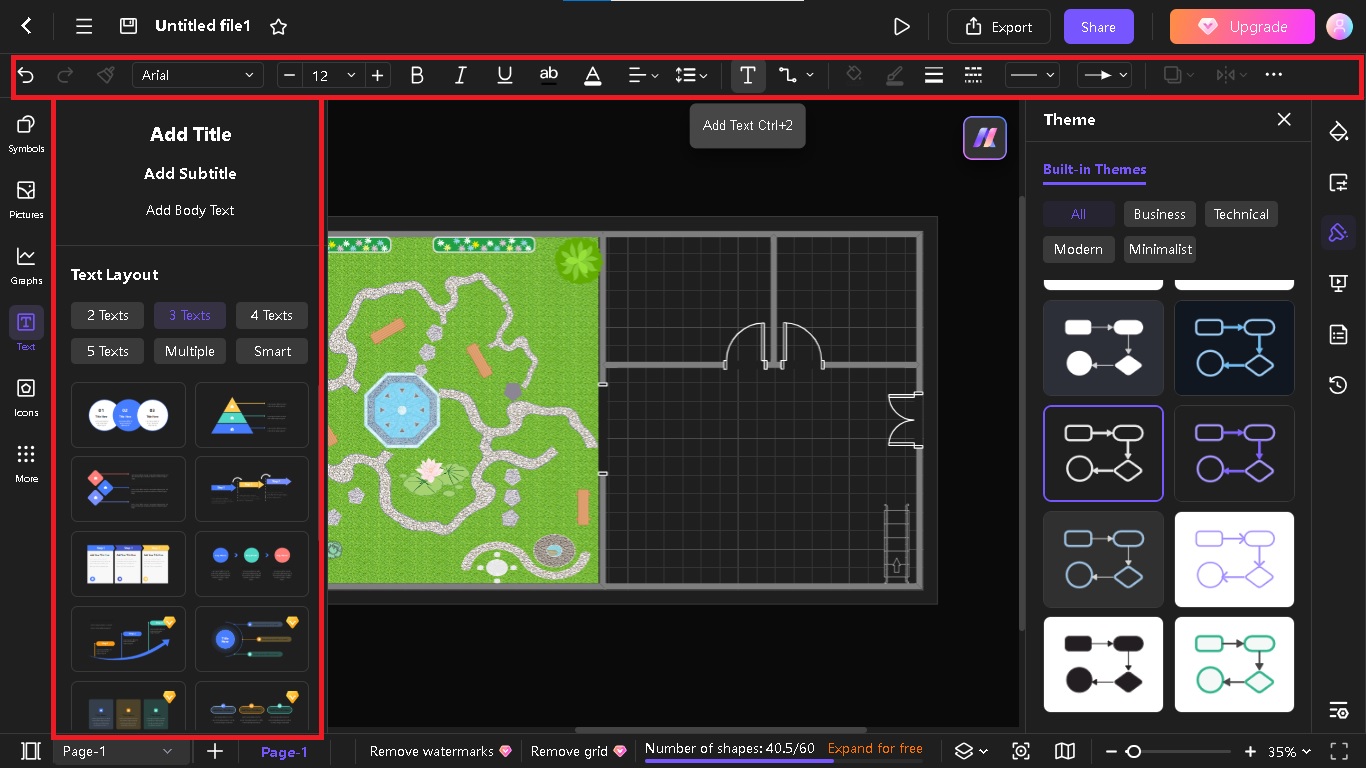
Task: Toggle bold formatting
Action: [x=417, y=75]
